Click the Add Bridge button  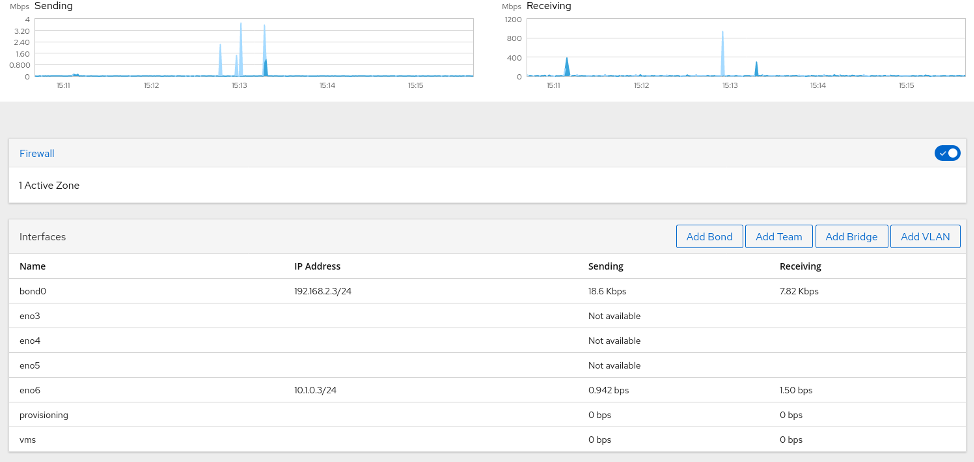point(851,237)
